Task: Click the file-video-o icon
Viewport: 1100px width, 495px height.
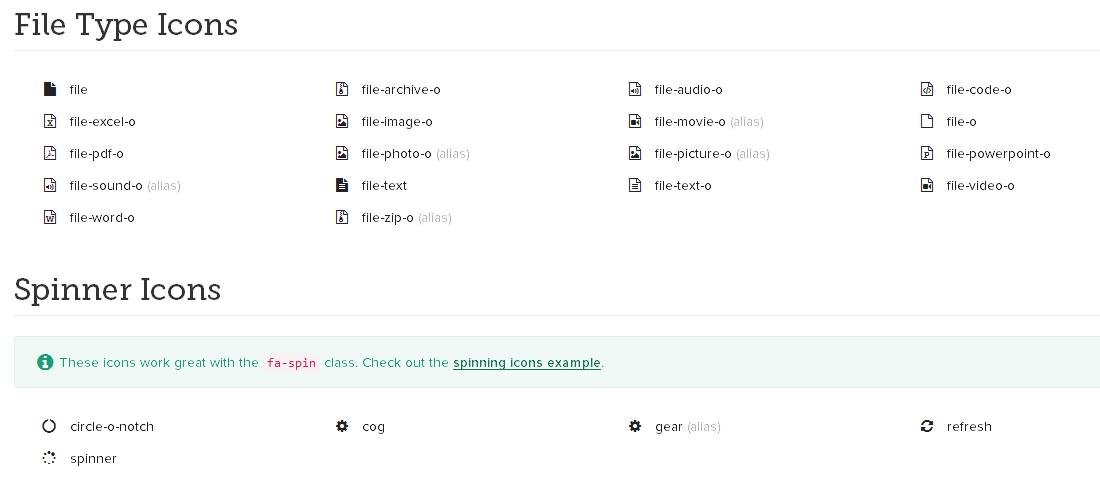Action: tap(927, 186)
